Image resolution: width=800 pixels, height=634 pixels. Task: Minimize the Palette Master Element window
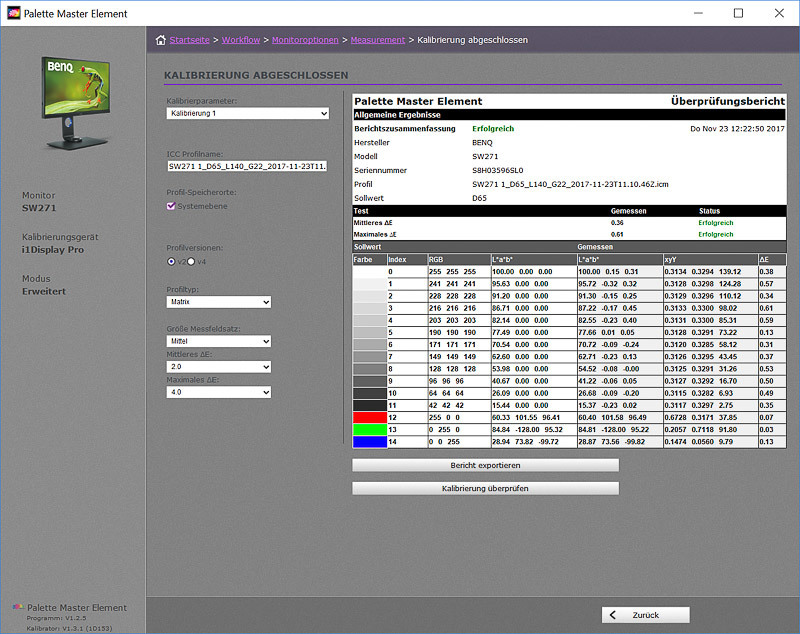tap(698, 13)
